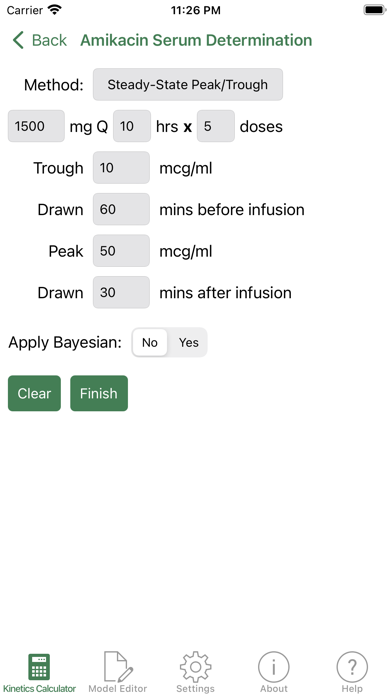This screenshot has width=392, height=696.
Task: Clear all entered serum values
Action: click(34, 393)
